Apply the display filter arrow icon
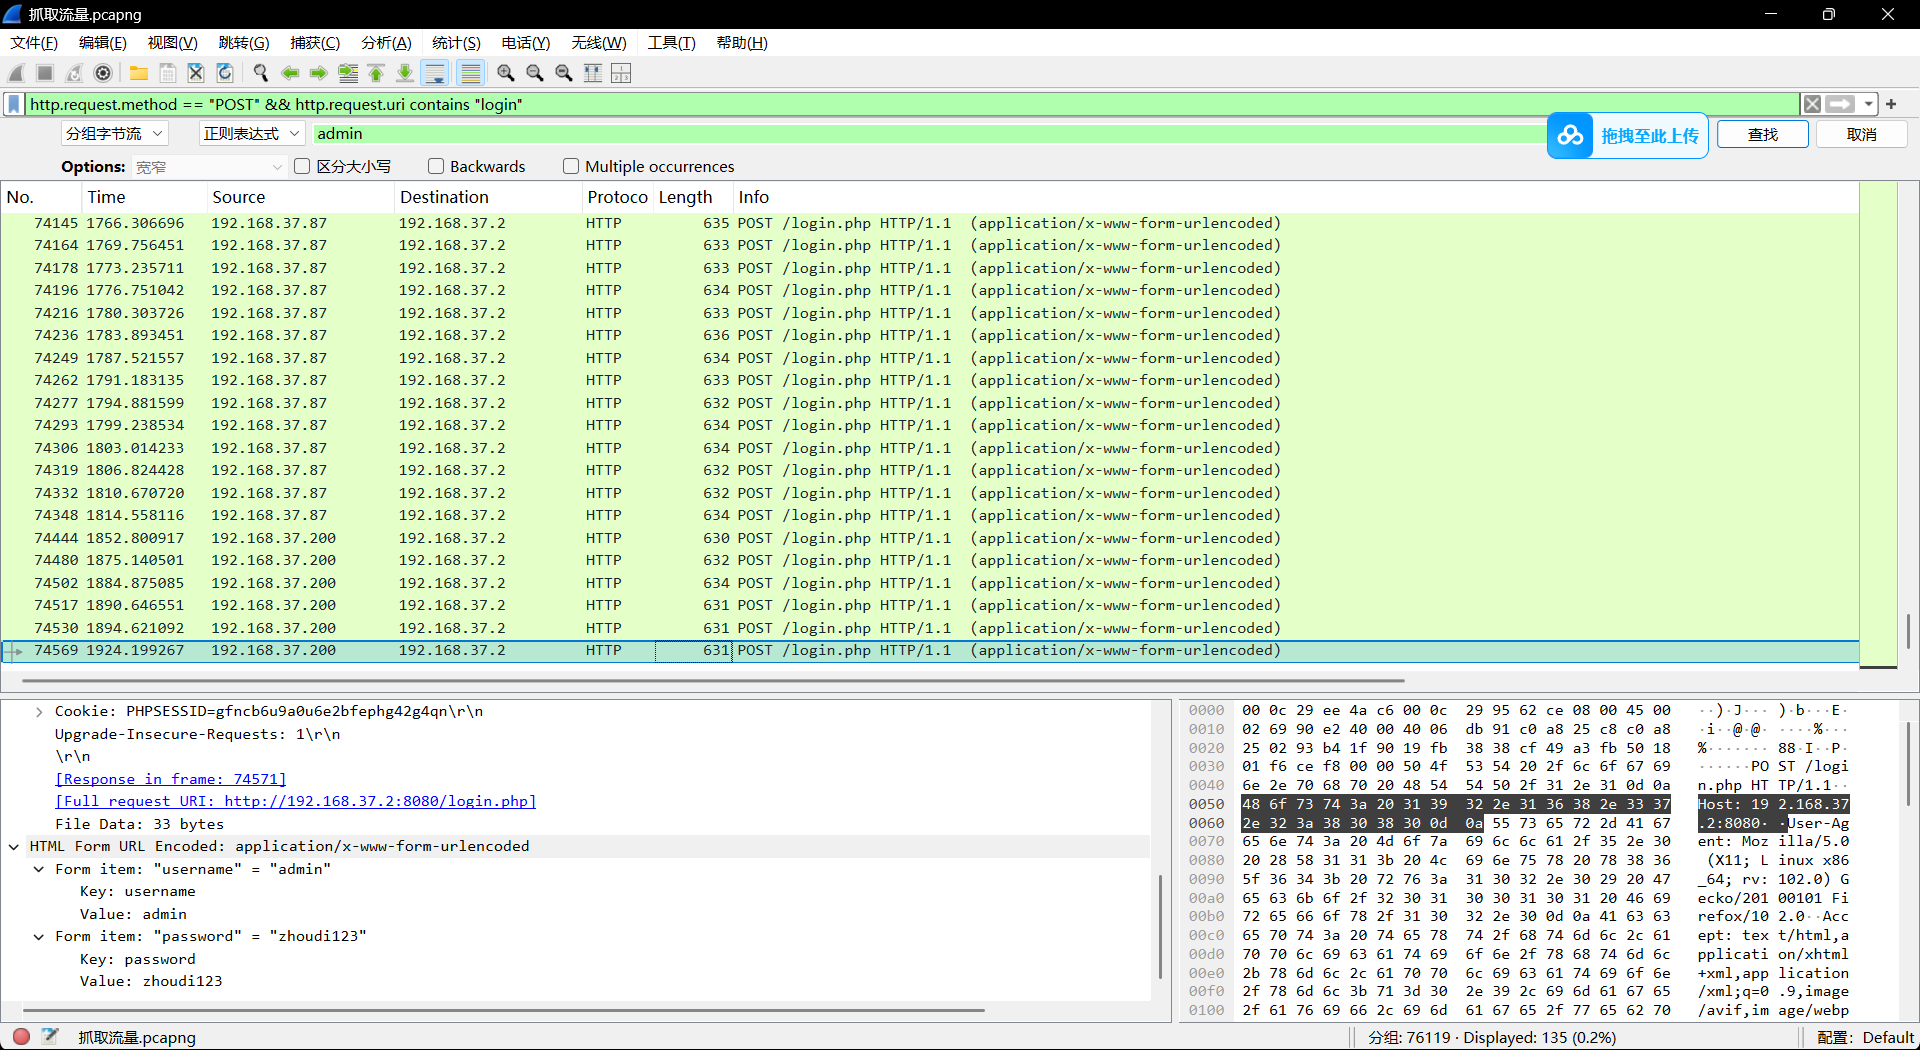This screenshot has height=1050, width=1920. [x=1840, y=104]
